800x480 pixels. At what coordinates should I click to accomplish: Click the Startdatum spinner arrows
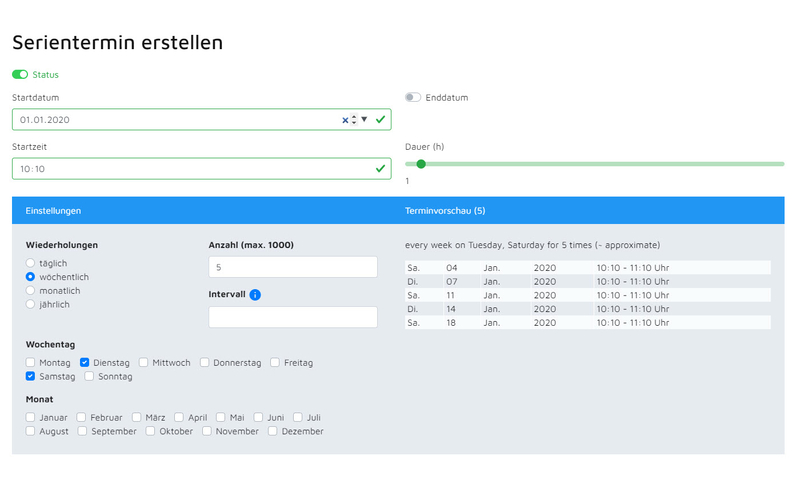pos(354,120)
